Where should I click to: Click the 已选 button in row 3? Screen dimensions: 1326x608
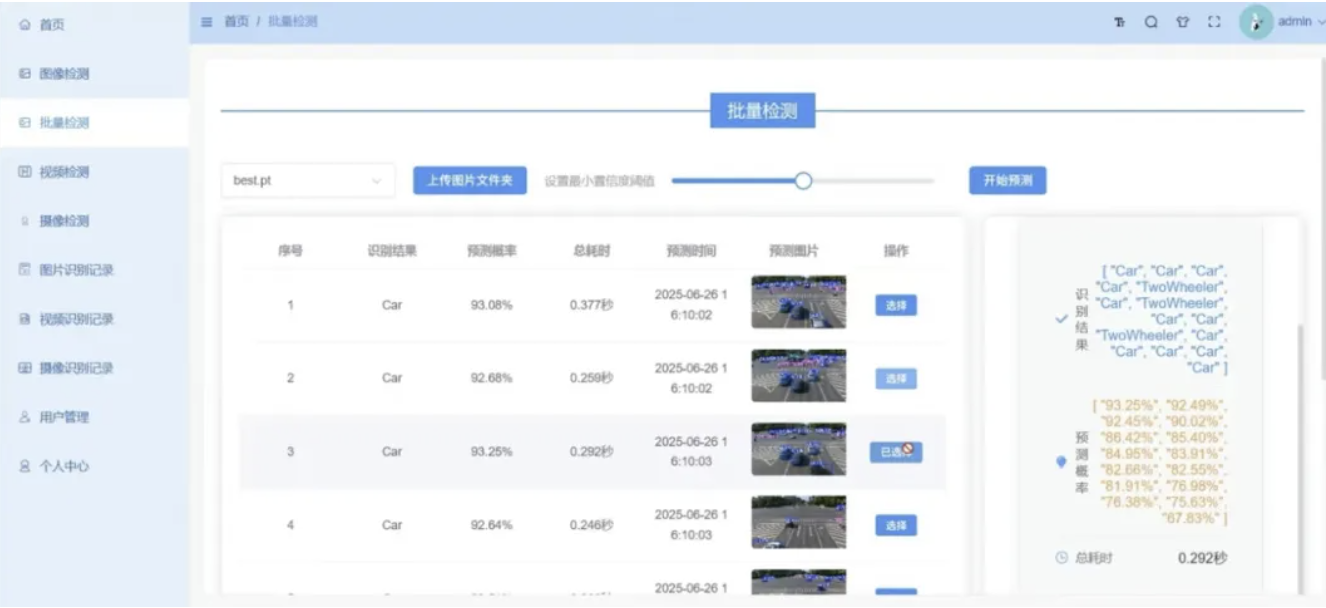coord(896,452)
